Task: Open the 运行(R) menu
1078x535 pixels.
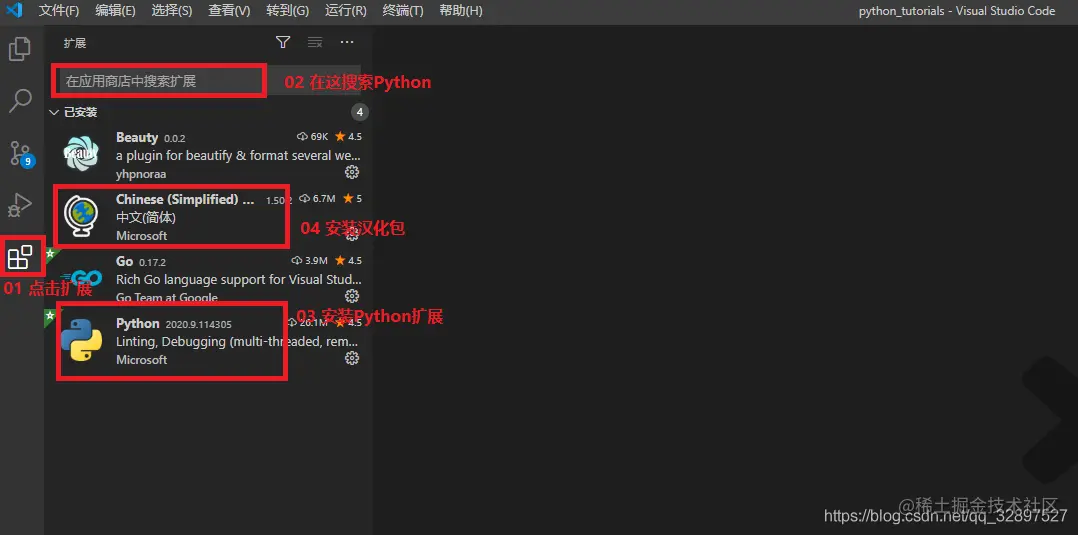Action: pos(345,11)
